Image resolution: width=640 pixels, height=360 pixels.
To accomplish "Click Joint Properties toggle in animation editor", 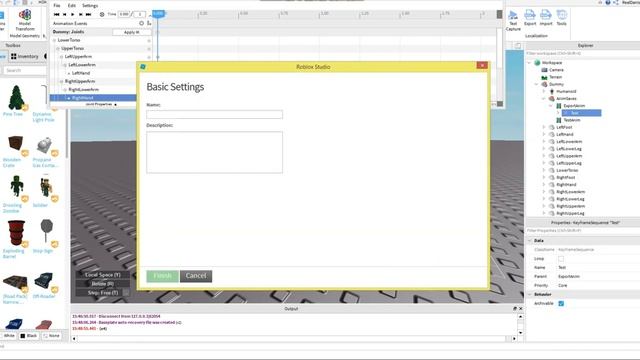I will click(101, 104).
